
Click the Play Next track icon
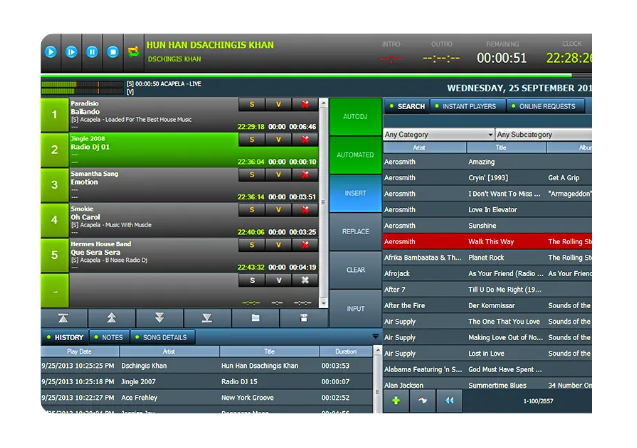pyautogui.click(x=71, y=51)
